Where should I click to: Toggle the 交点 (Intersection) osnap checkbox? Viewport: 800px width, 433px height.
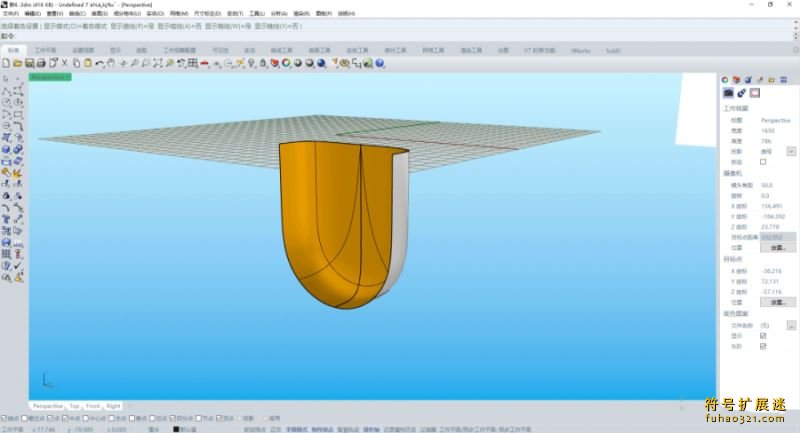pyautogui.click(x=112, y=419)
